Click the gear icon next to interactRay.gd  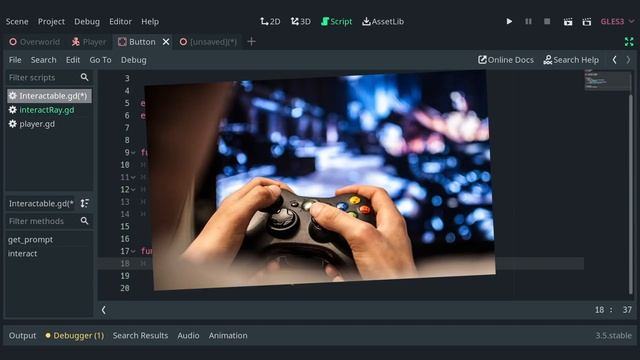pos(13,110)
